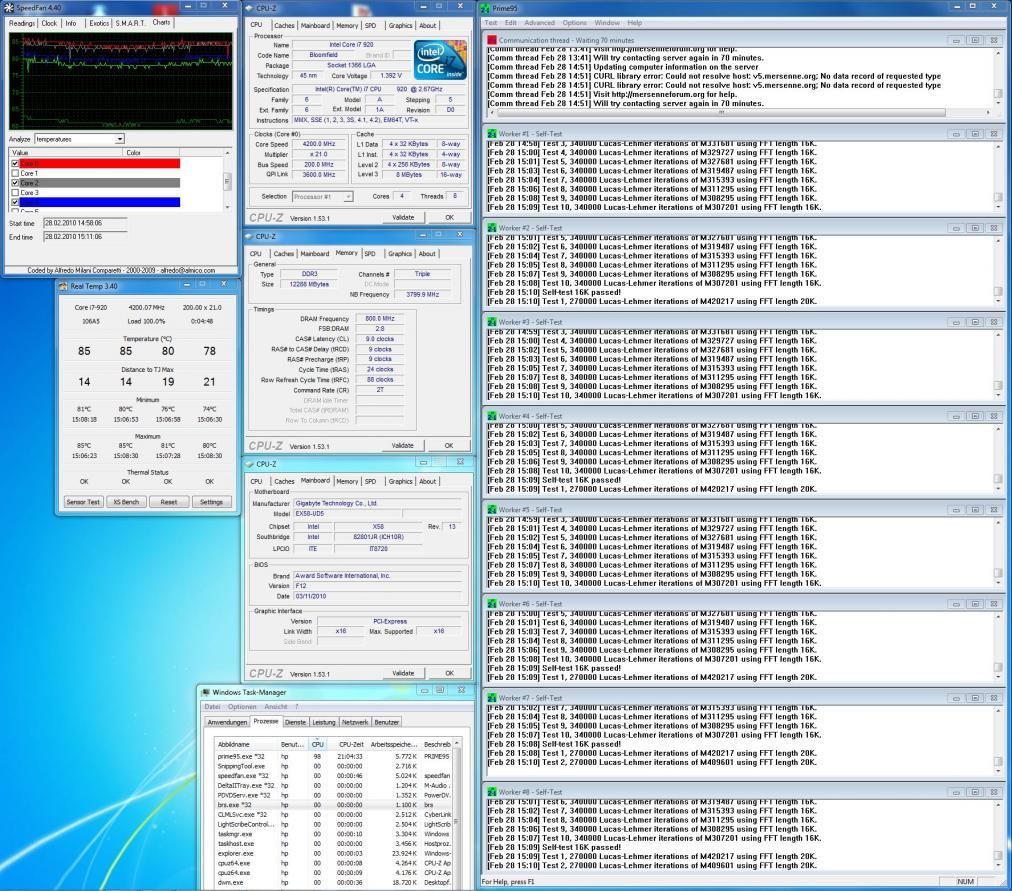Maximize the Worker #1 Self-Test child window
The height and width of the screenshot is (891, 1012).
975,134
